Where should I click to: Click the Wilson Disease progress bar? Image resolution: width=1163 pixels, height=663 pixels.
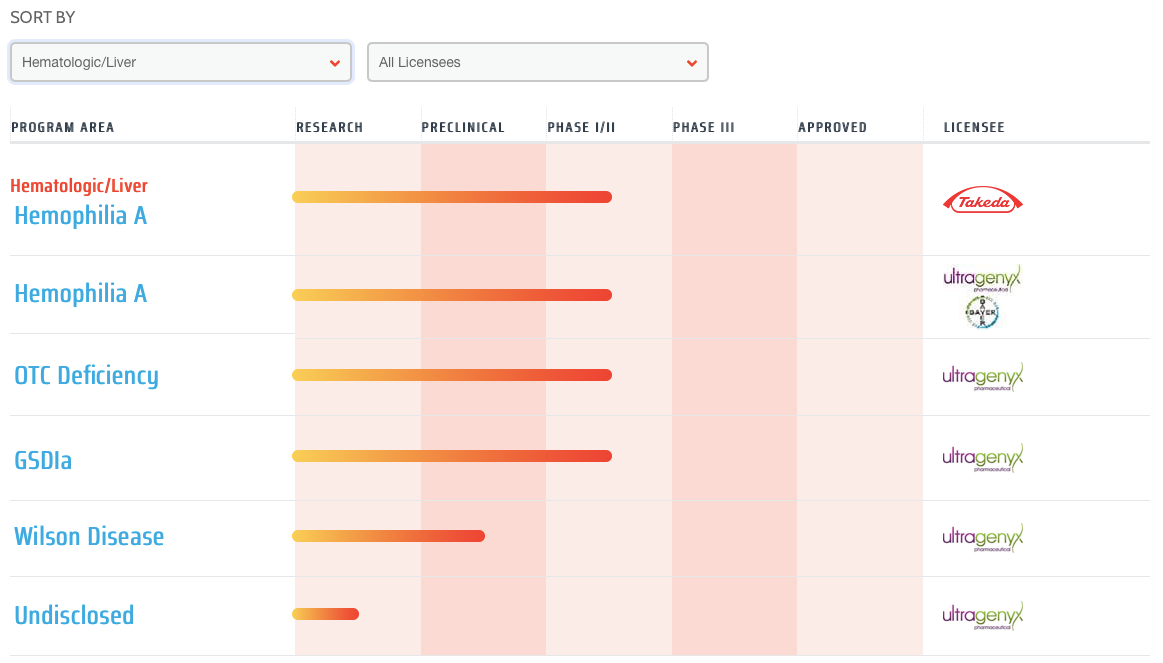(388, 536)
